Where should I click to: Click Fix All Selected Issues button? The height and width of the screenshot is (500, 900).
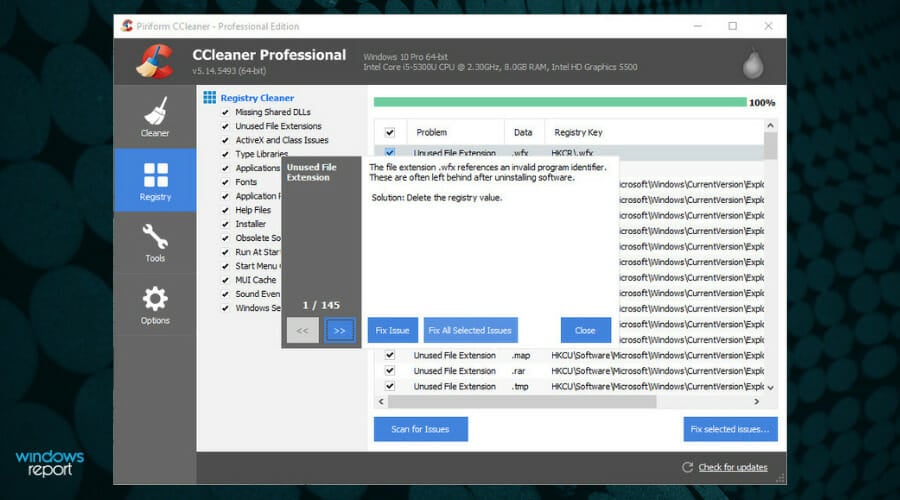click(470, 330)
